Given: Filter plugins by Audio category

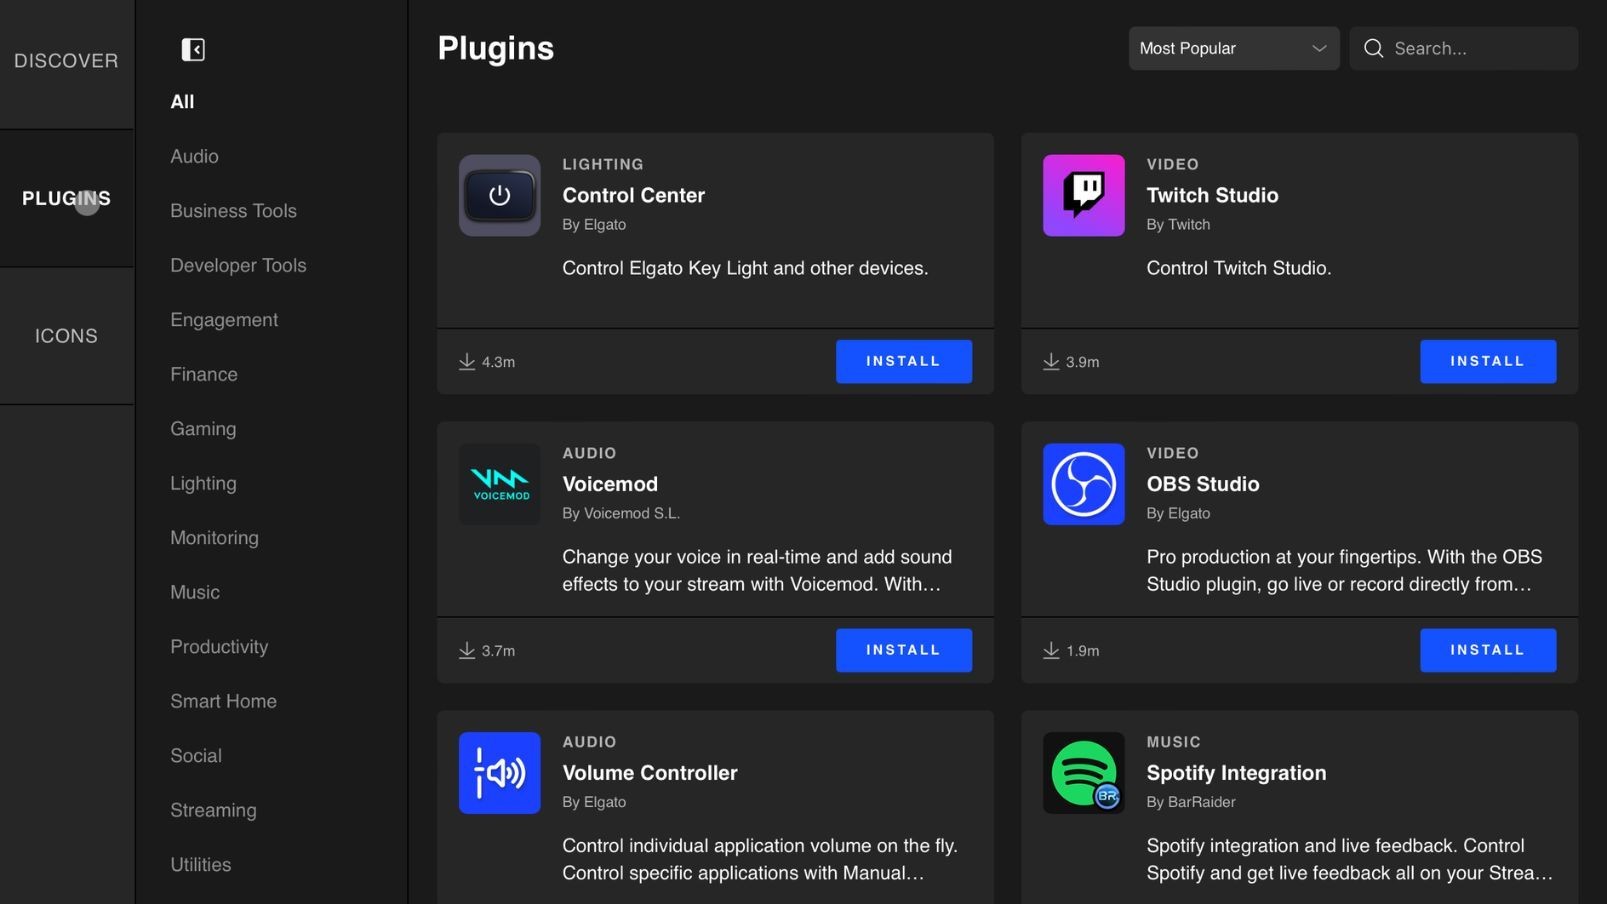Looking at the screenshot, I should pyautogui.click(x=194, y=156).
